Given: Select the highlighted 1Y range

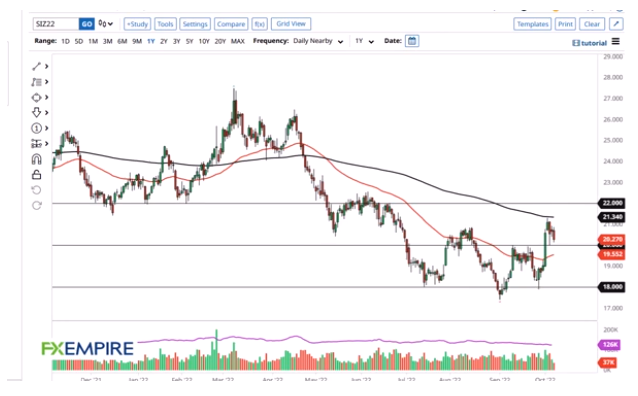Looking at the screenshot, I should [151, 41].
